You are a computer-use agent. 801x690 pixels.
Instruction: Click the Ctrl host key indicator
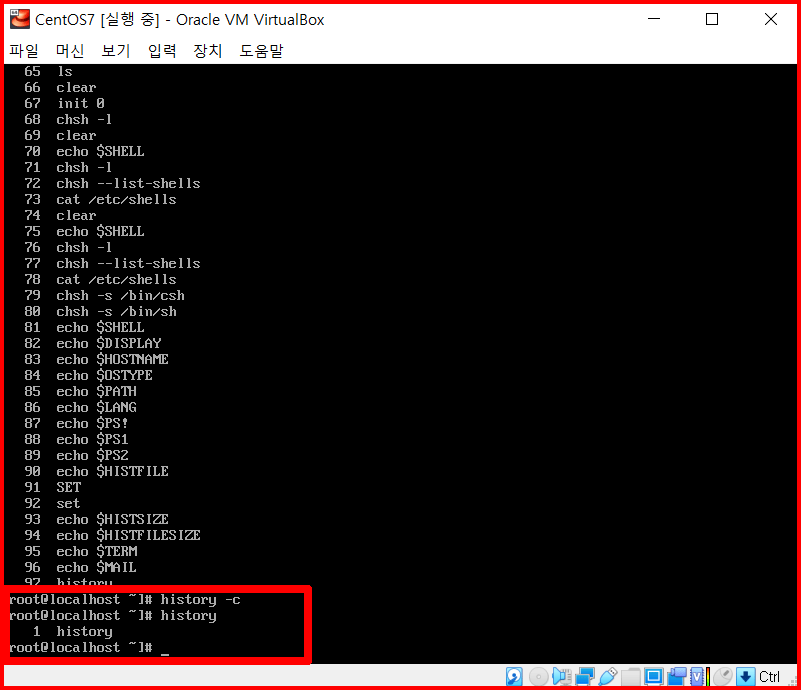point(769,677)
